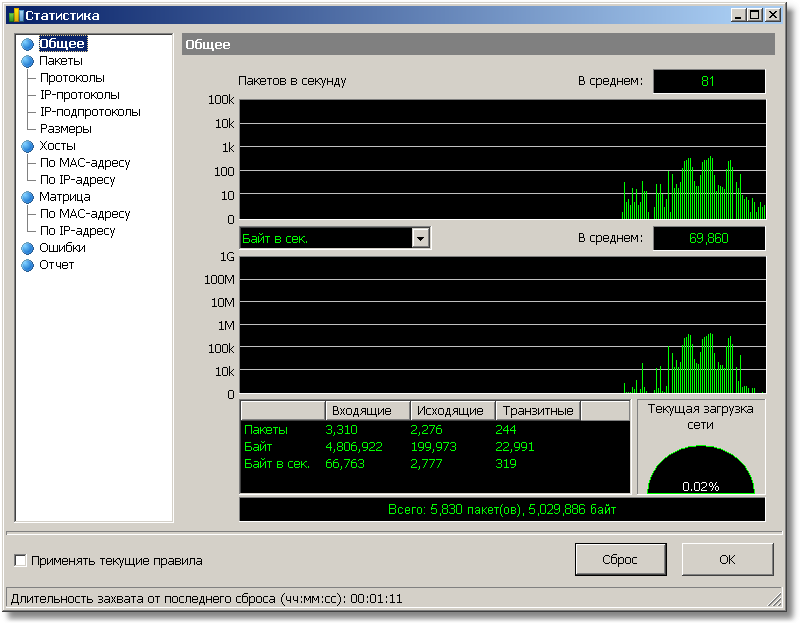Open По IP-адресу under Матрица

click(78, 231)
